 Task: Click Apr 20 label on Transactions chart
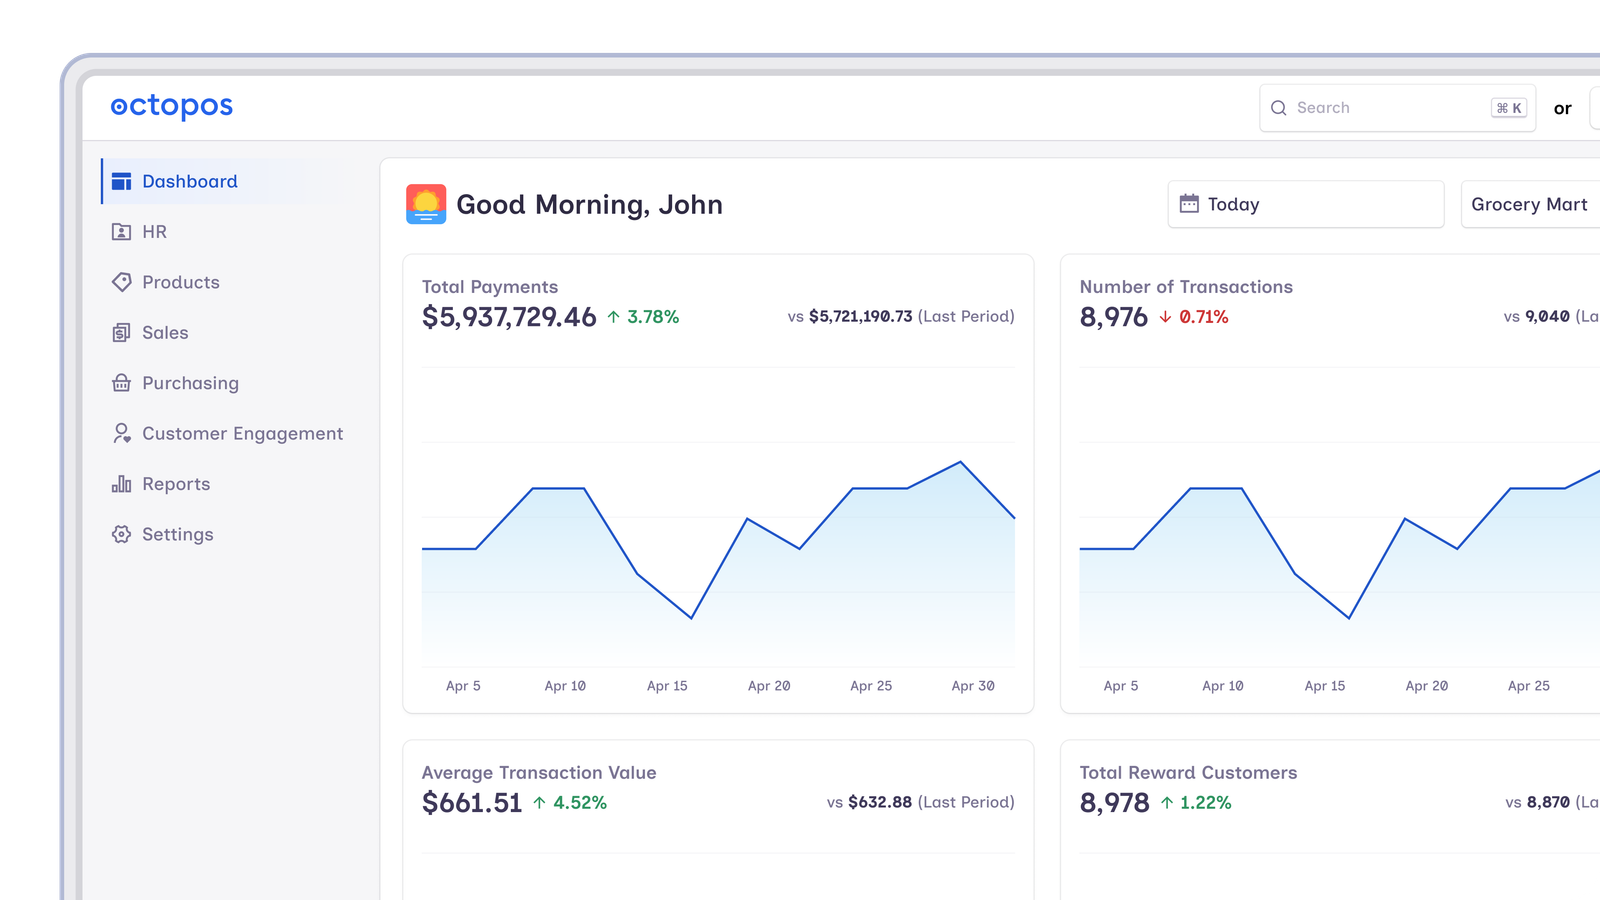1427,686
